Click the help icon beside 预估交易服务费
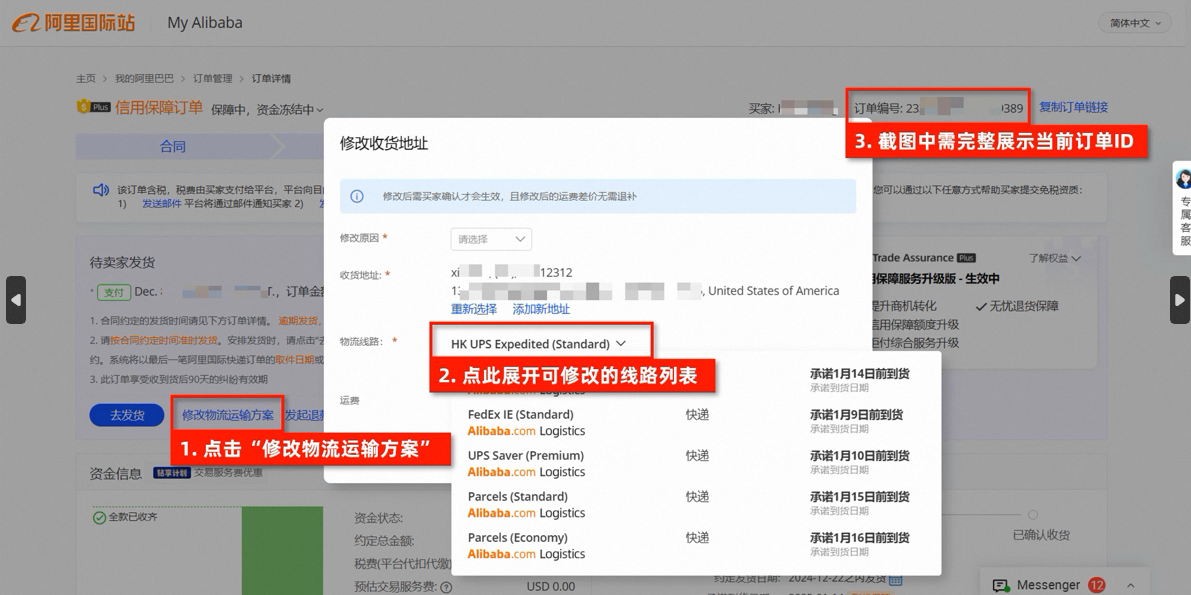The height and width of the screenshot is (595, 1191). click(446, 587)
